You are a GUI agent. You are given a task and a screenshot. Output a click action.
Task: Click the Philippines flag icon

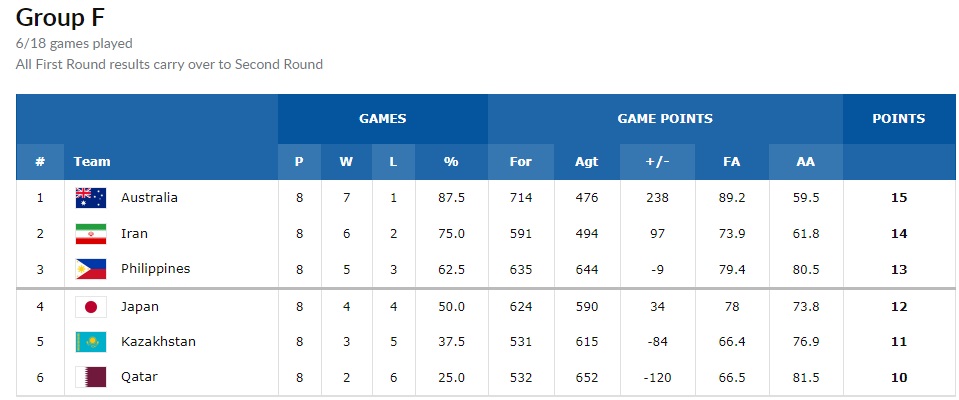click(90, 269)
